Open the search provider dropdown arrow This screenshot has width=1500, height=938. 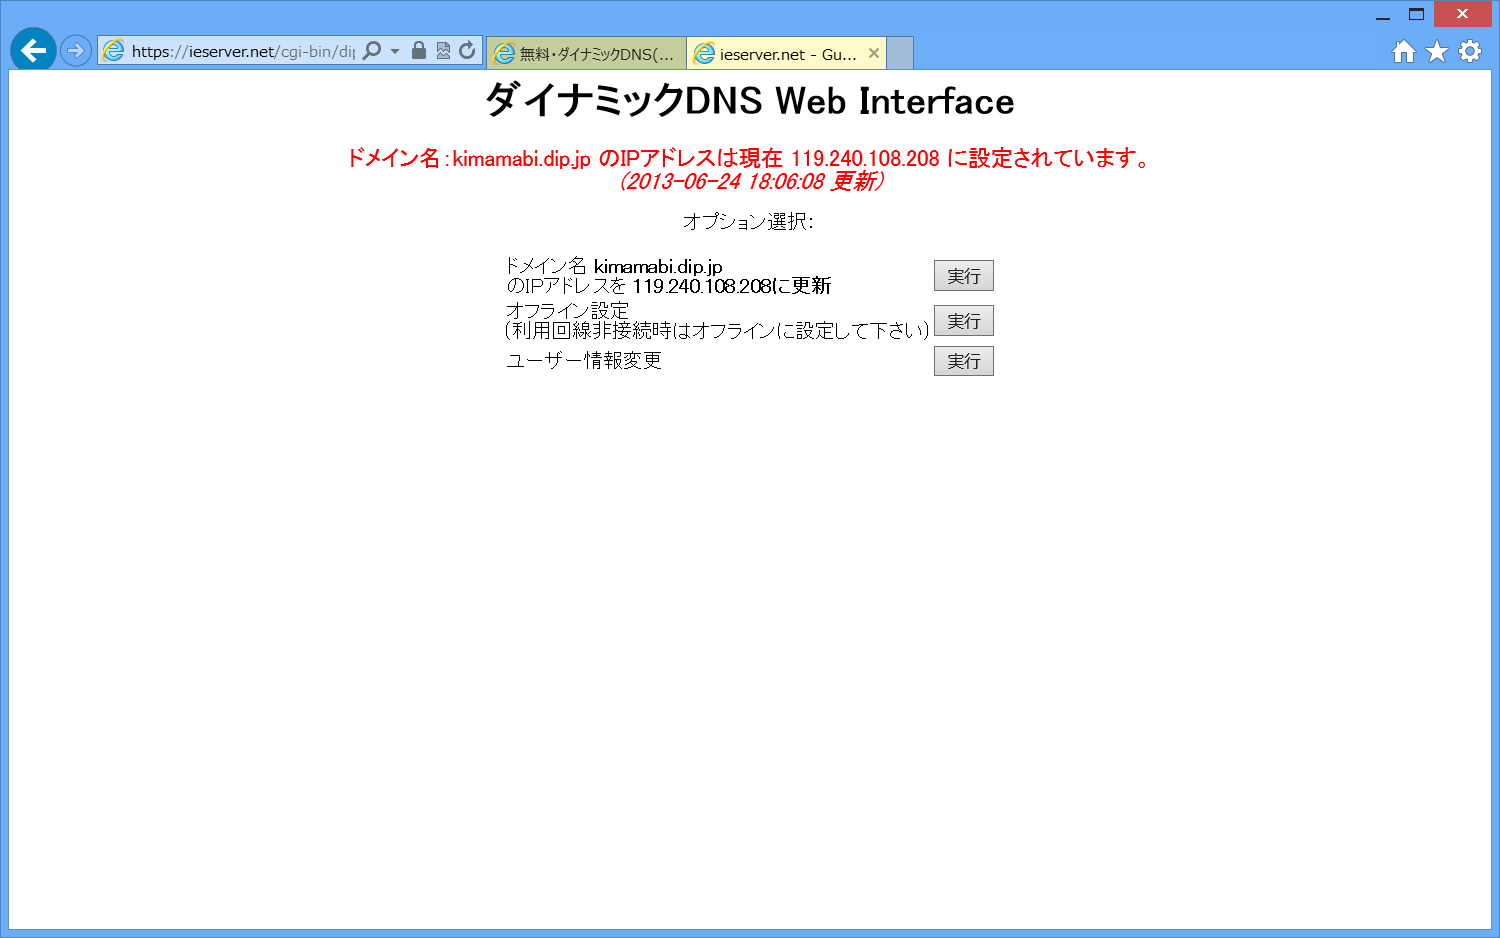394,49
